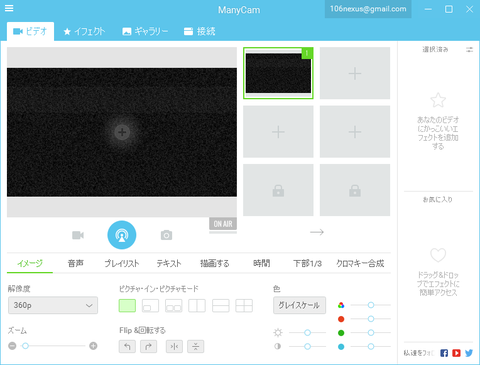Rotate the video left

click(127, 346)
